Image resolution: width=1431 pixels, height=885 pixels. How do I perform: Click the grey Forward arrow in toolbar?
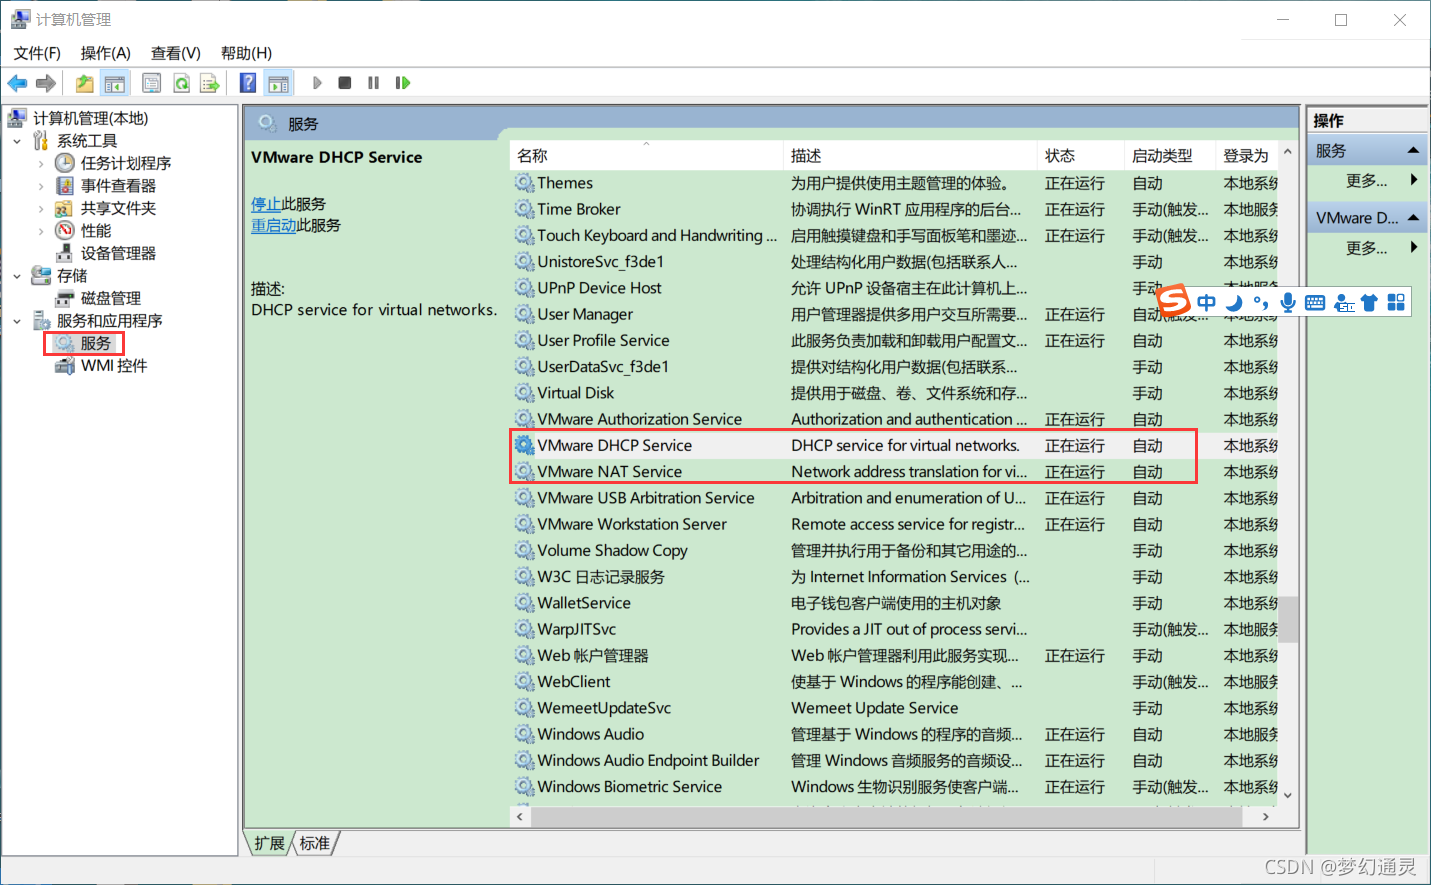pyautogui.click(x=45, y=83)
